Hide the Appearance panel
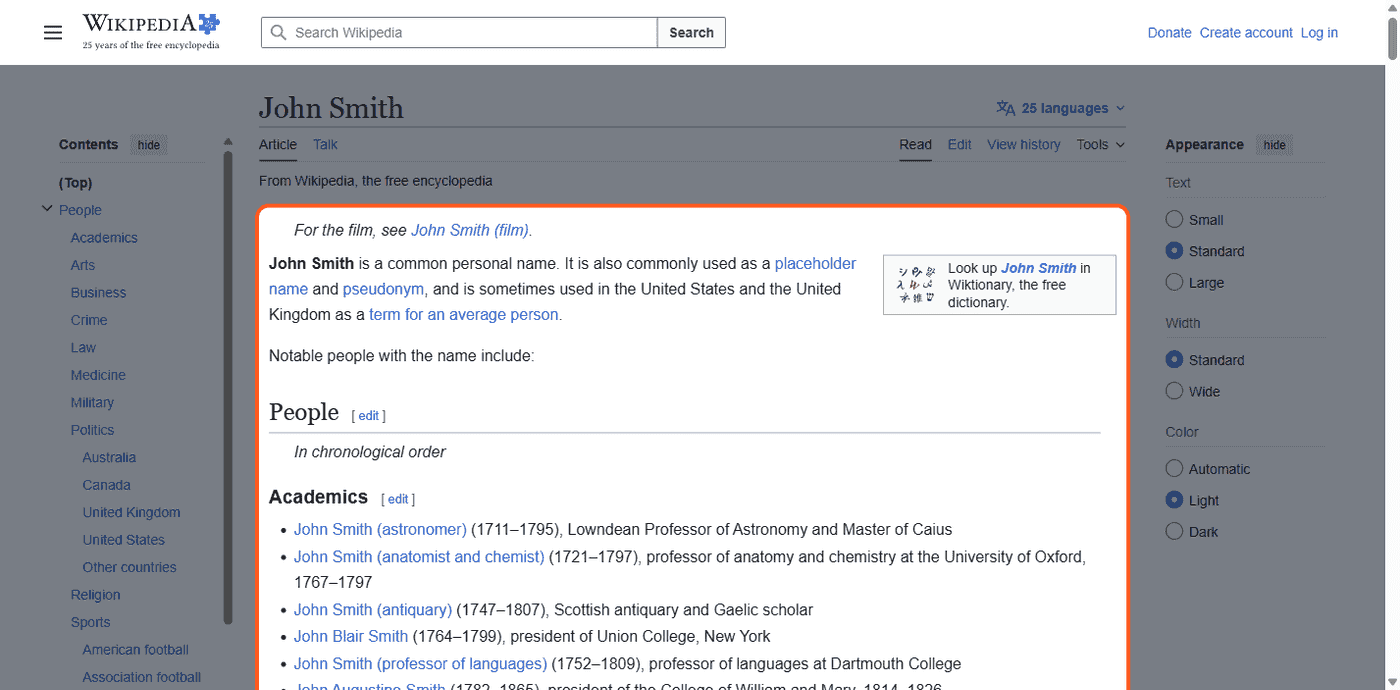Viewport: 1400px width, 690px height. (1275, 145)
